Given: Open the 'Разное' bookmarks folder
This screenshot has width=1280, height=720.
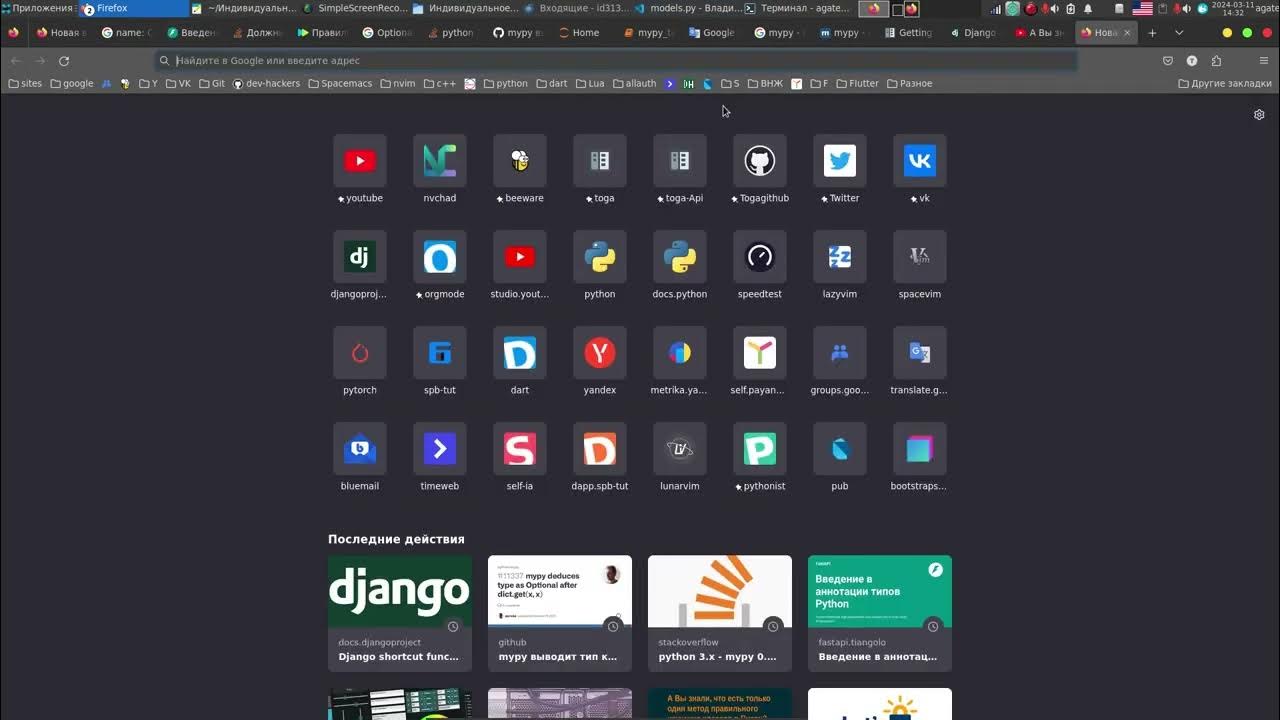Looking at the screenshot, I should pos(909,84).
